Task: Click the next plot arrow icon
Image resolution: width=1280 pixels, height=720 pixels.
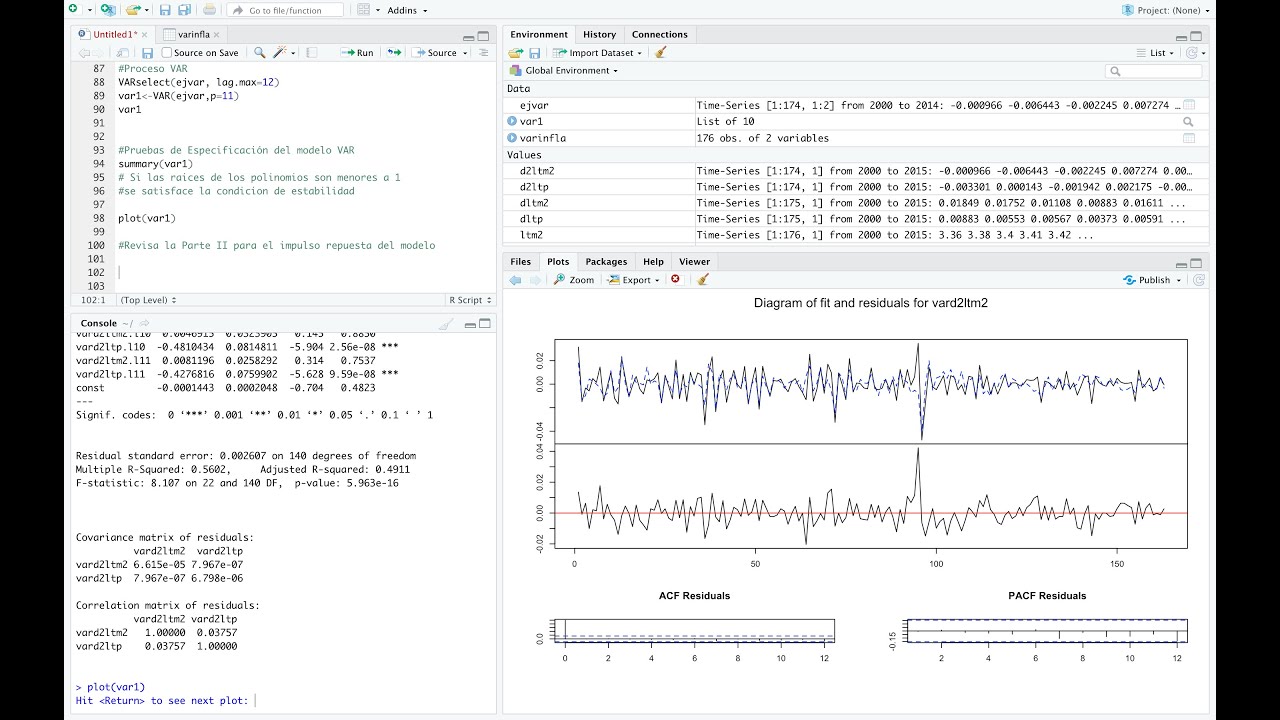Action: [535, 280]
